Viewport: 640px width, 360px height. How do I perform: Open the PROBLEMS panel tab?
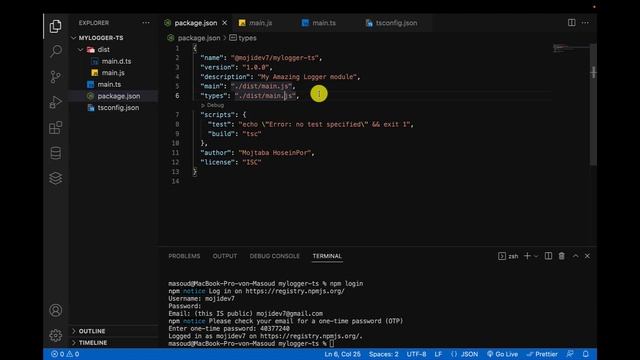pos(184,256)
